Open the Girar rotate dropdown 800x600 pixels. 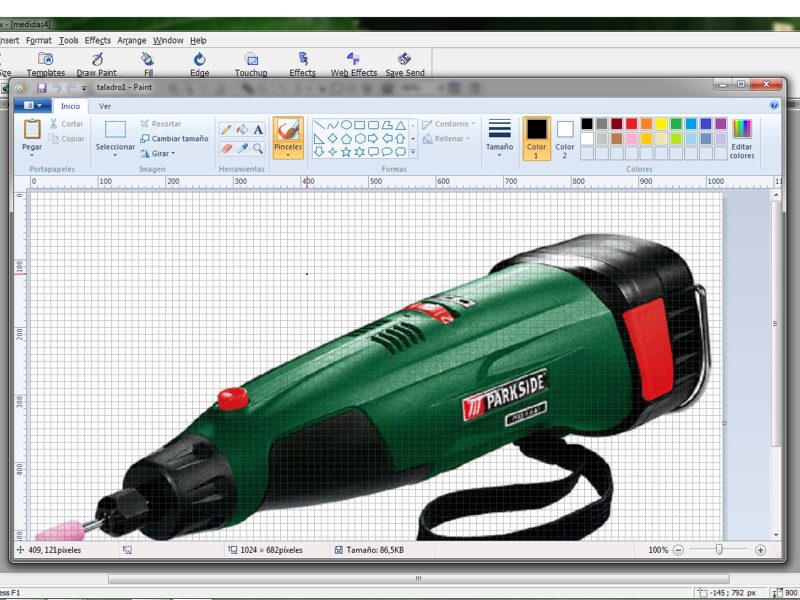point(162,153)
